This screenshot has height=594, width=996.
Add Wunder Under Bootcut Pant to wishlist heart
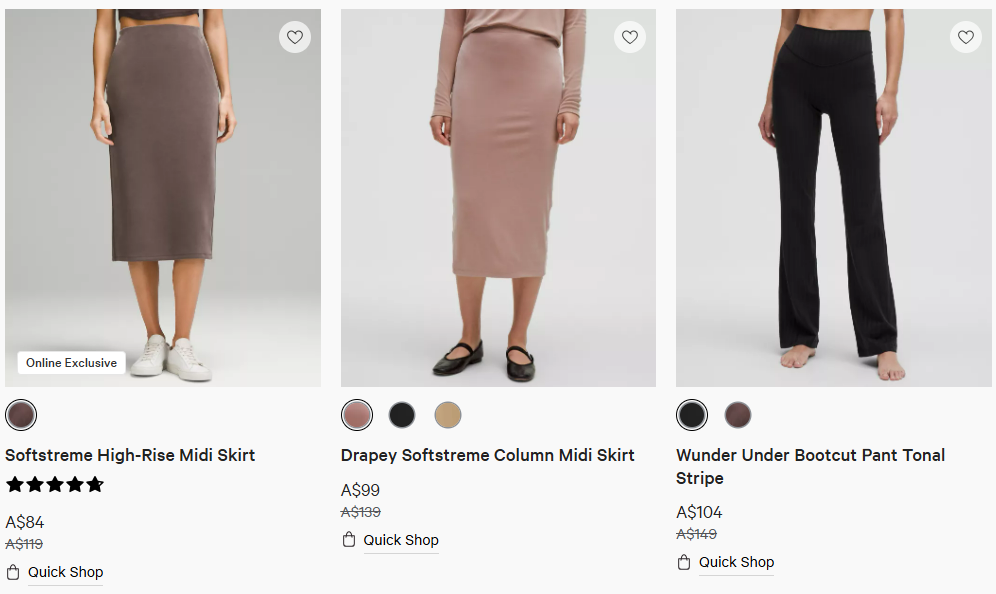(x=965, y=37)
